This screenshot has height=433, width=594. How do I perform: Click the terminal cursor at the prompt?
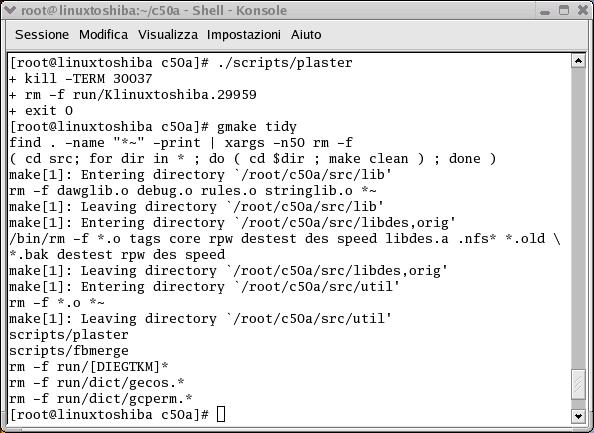click(221, 414)
